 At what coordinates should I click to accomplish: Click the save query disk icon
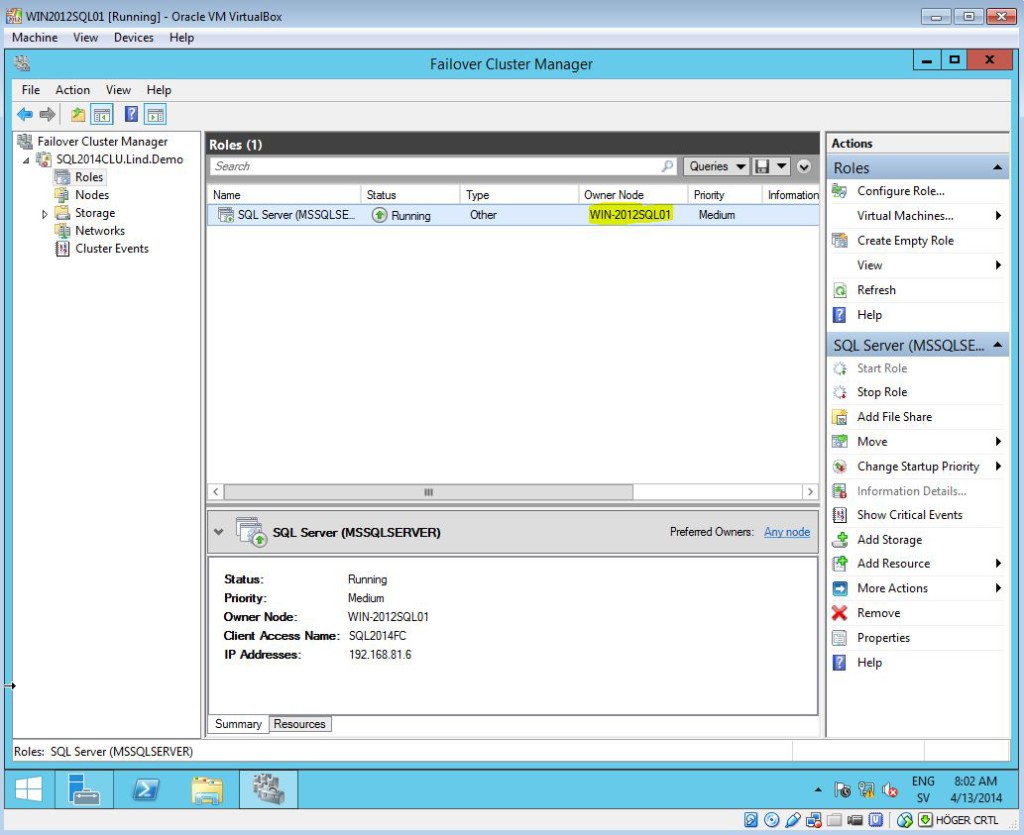point(761,166)
